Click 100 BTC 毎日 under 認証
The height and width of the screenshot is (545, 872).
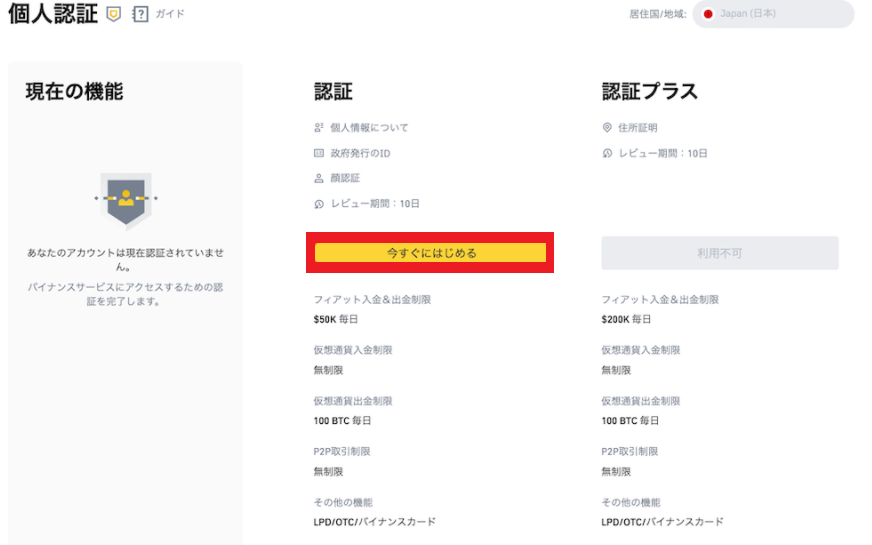coord(342,420)
